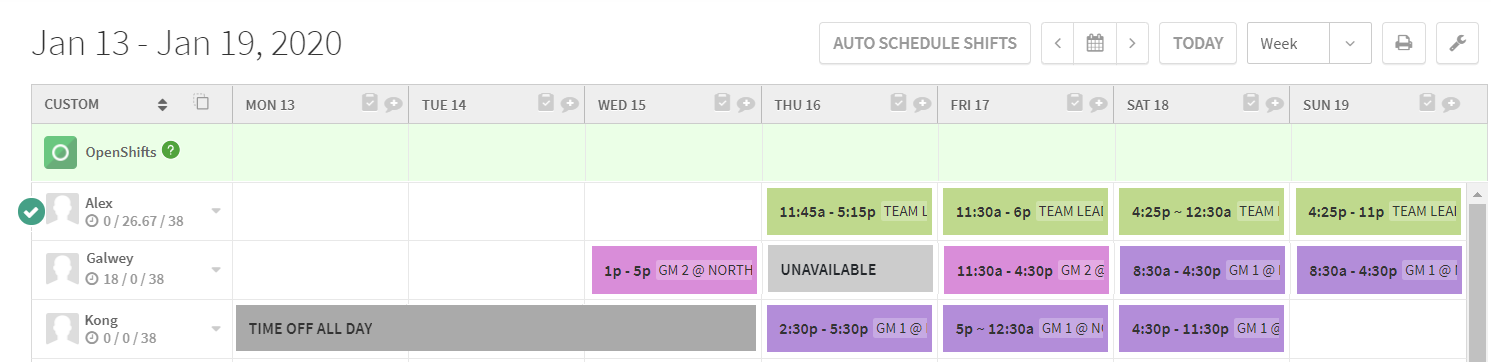Go to the previous week arrow

(x=1058, y=43)
